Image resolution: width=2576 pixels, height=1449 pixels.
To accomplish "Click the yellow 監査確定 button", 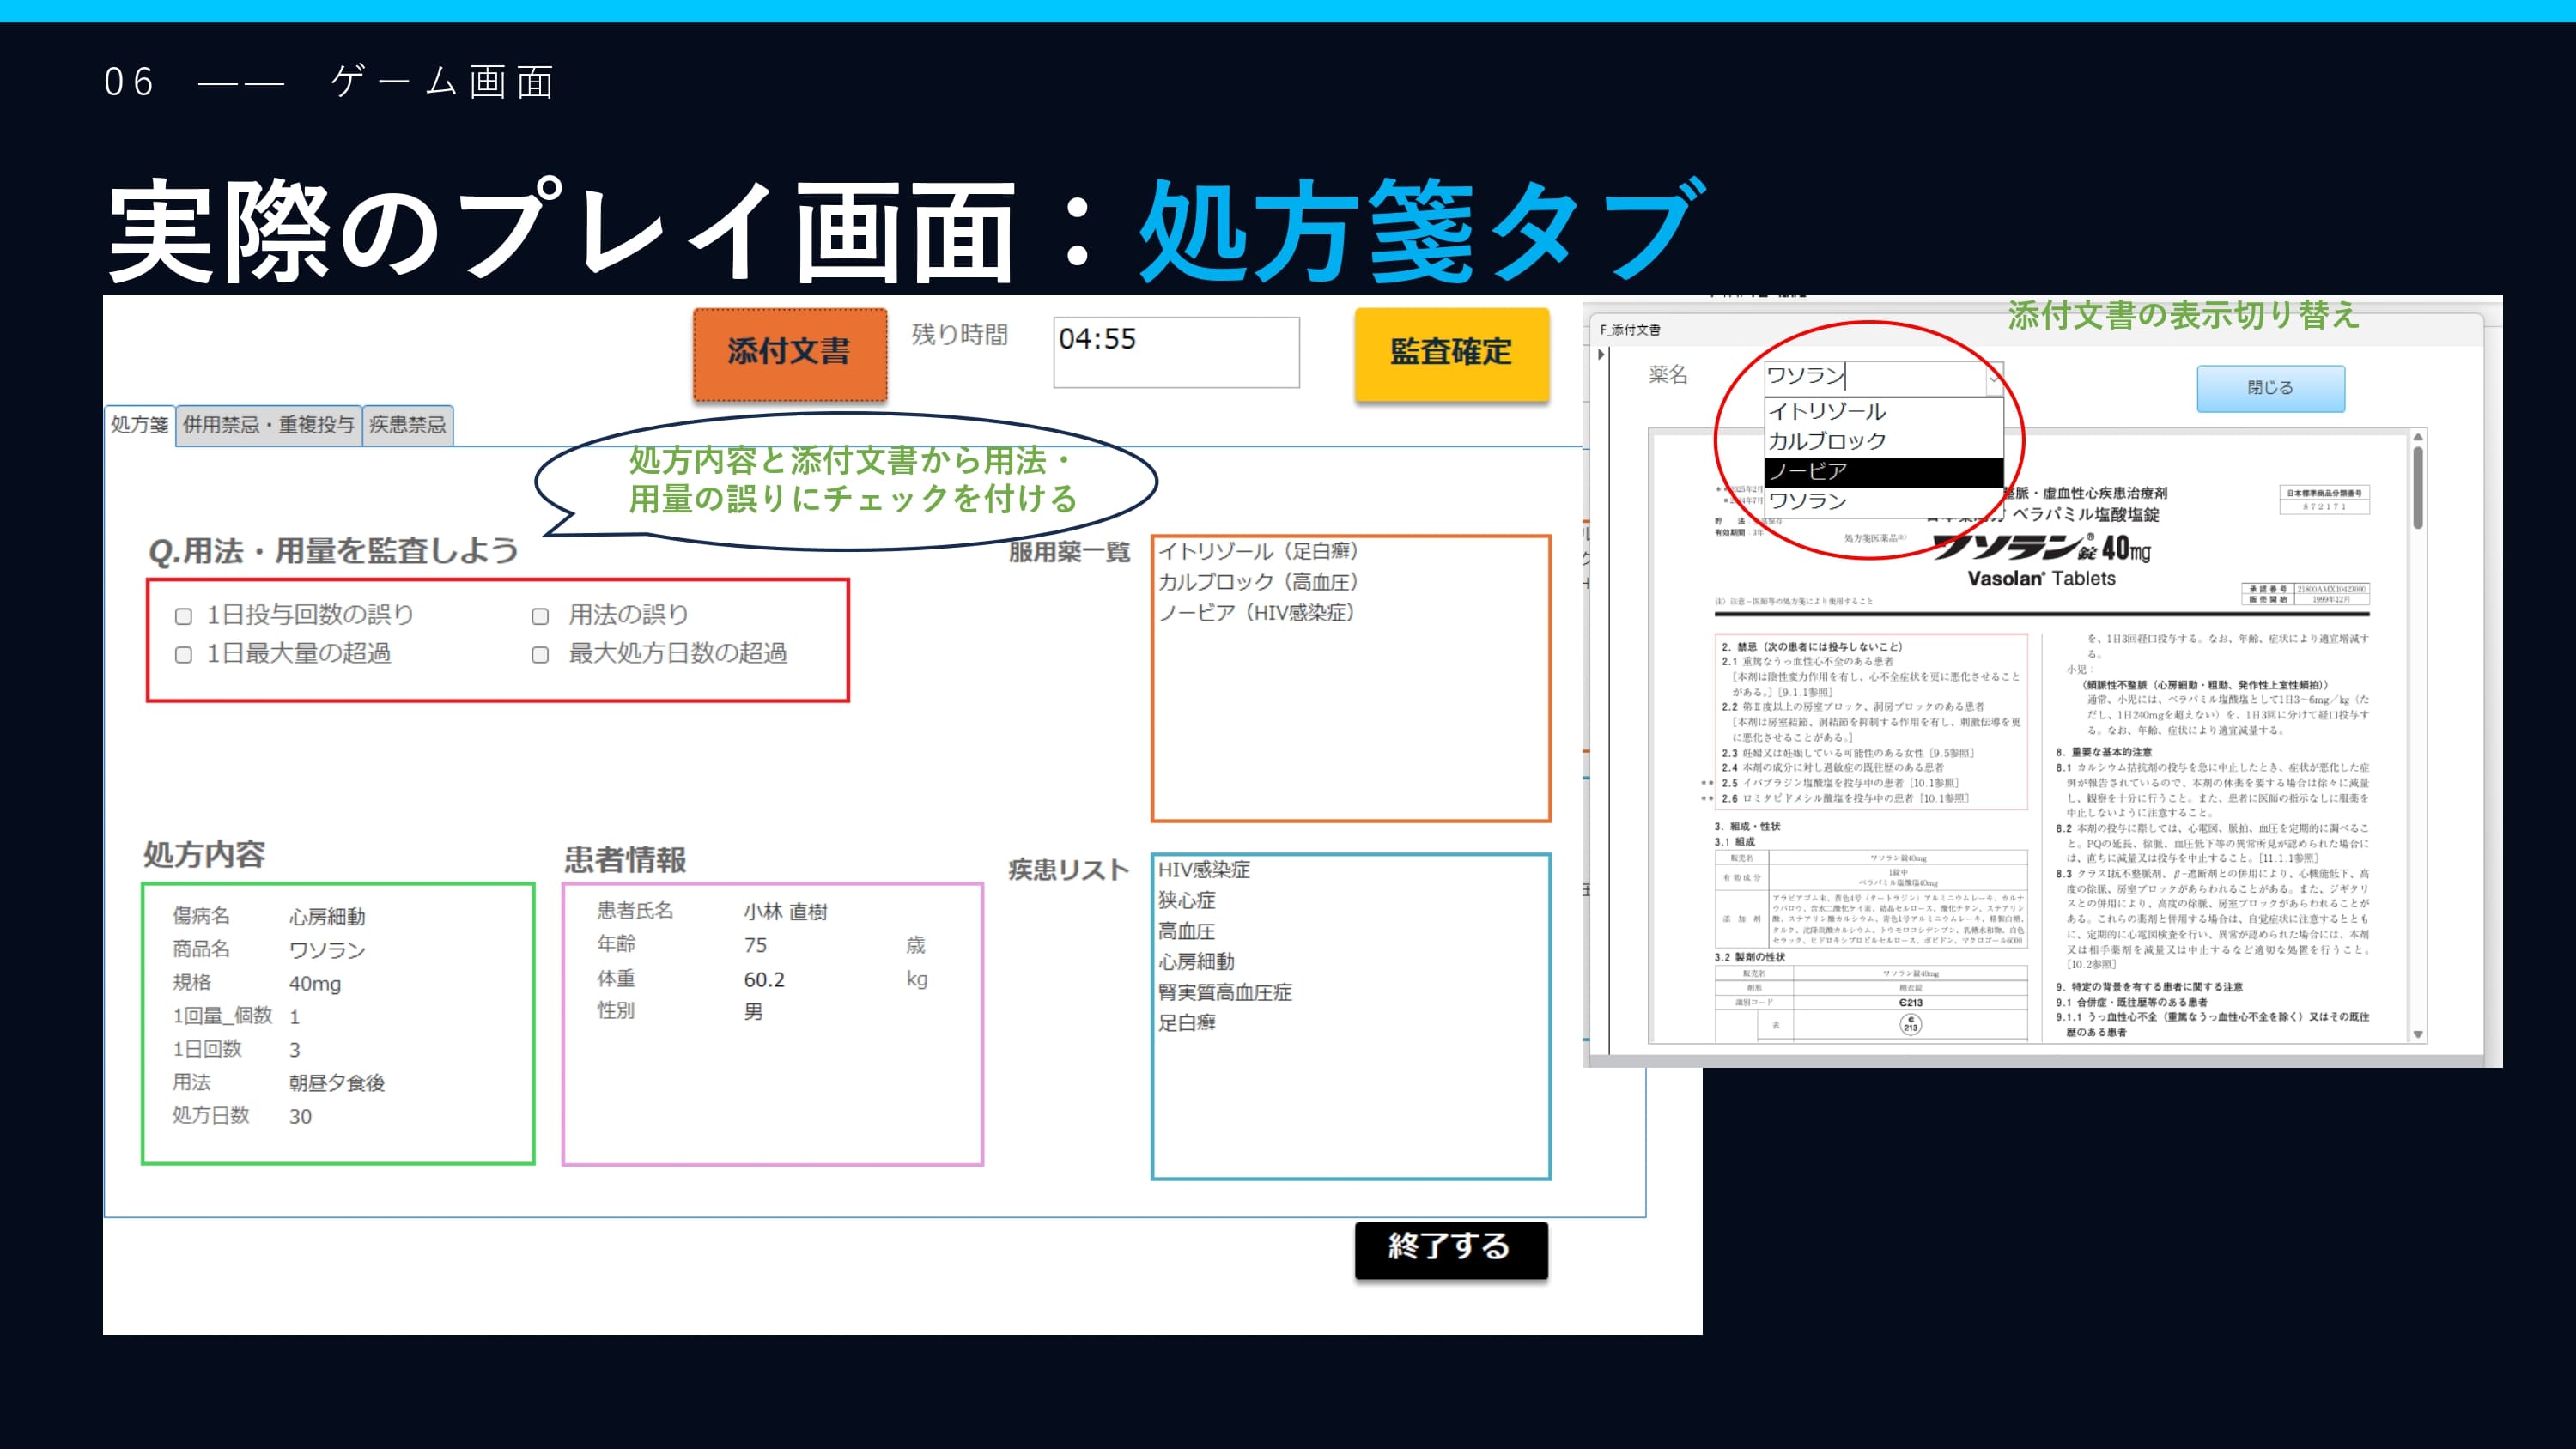I will (1451, 353).
